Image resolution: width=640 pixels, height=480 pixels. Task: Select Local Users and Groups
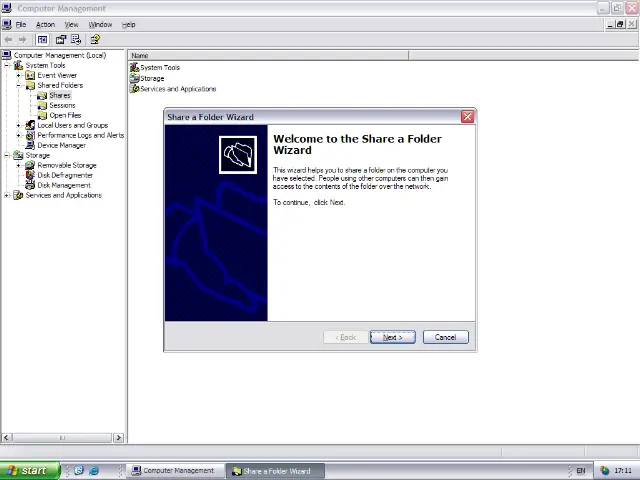(73, 125)
